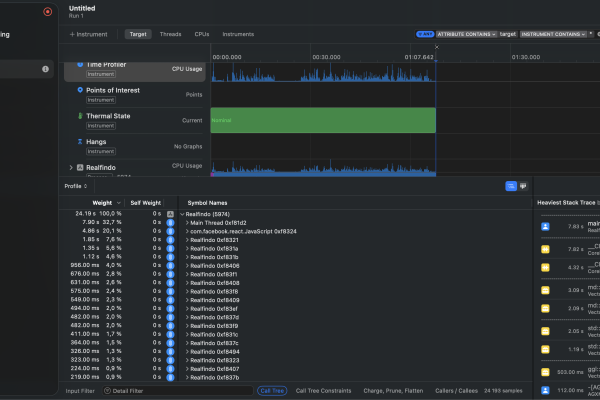The image size is (600, 400).
Task: Click the filter icon inside the Detail Filter field
Action: [108, 391]
